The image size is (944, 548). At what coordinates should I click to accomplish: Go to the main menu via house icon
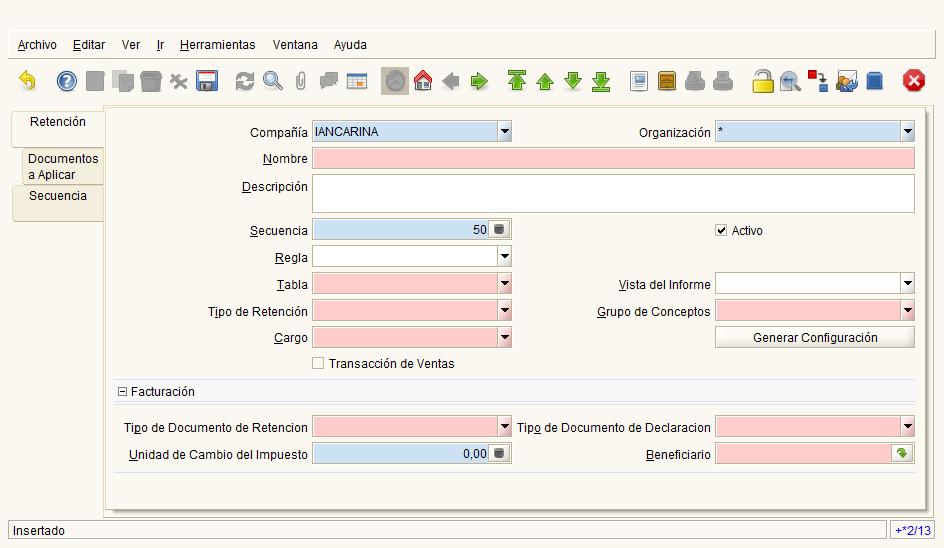click(x=423, y=81)
